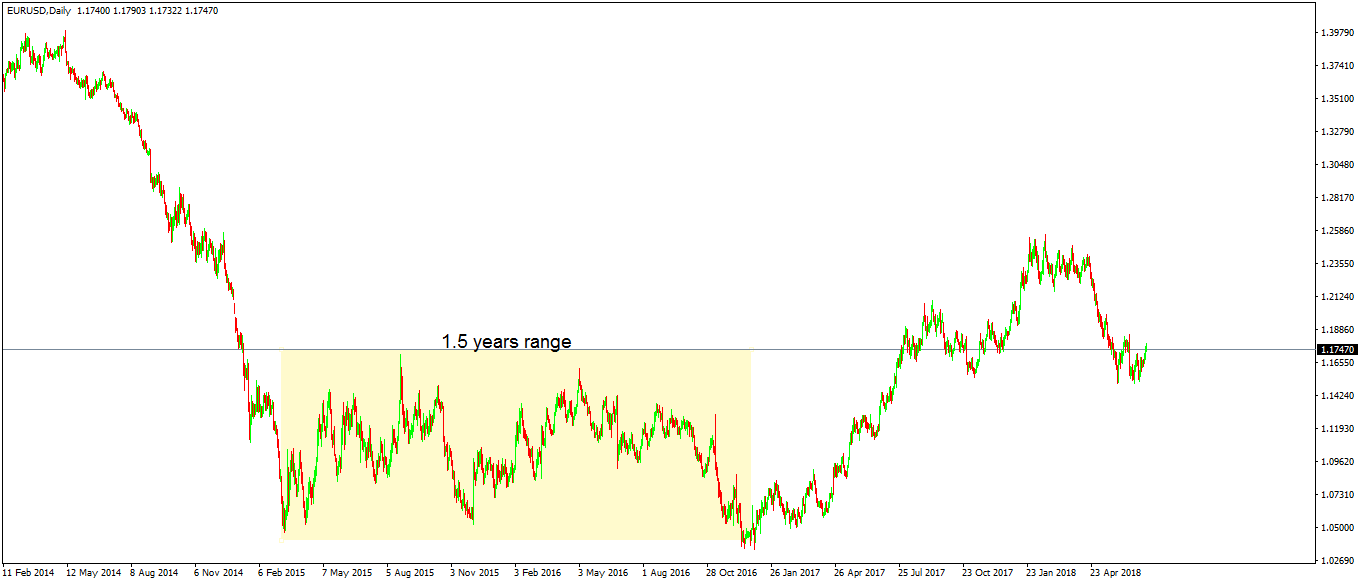This screenshot has width=1358, height=584.
Task: Click the 1.11930 price axis label
Action: click(1337, 429)
